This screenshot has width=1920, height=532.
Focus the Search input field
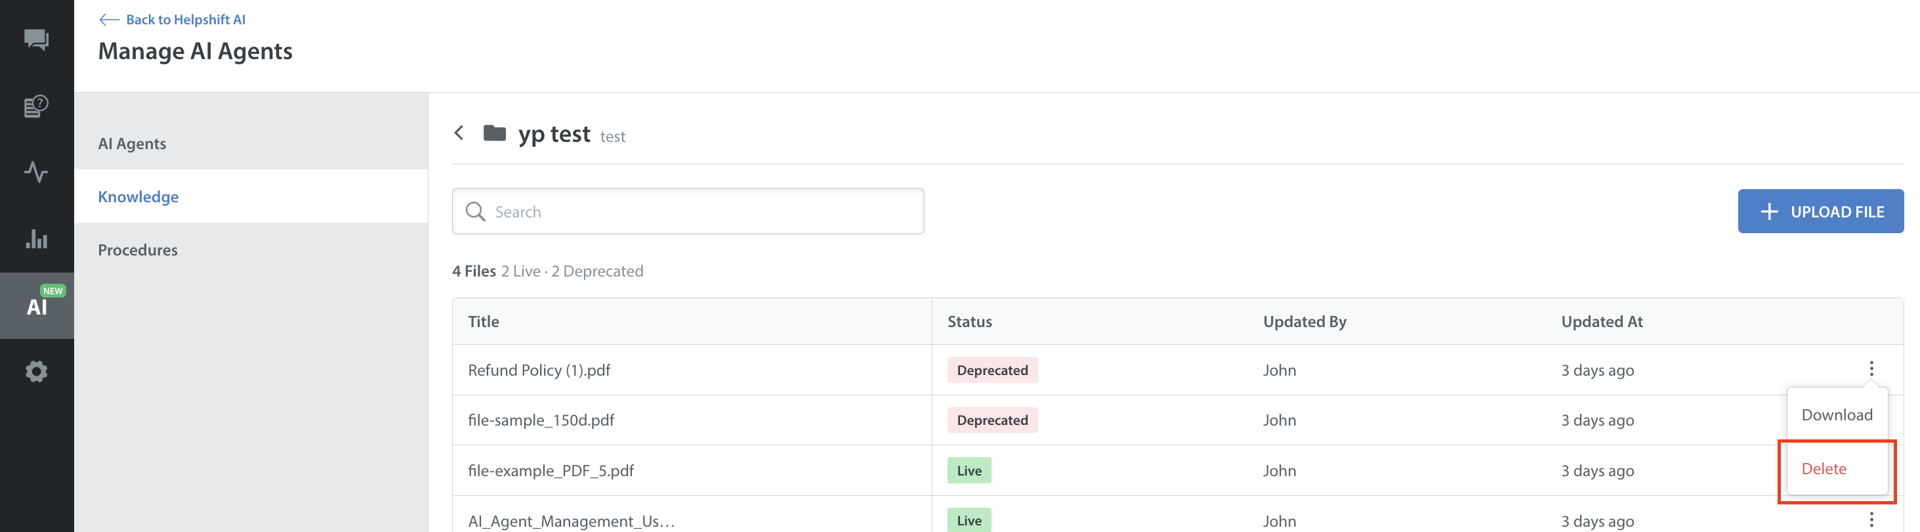point(700,212)
